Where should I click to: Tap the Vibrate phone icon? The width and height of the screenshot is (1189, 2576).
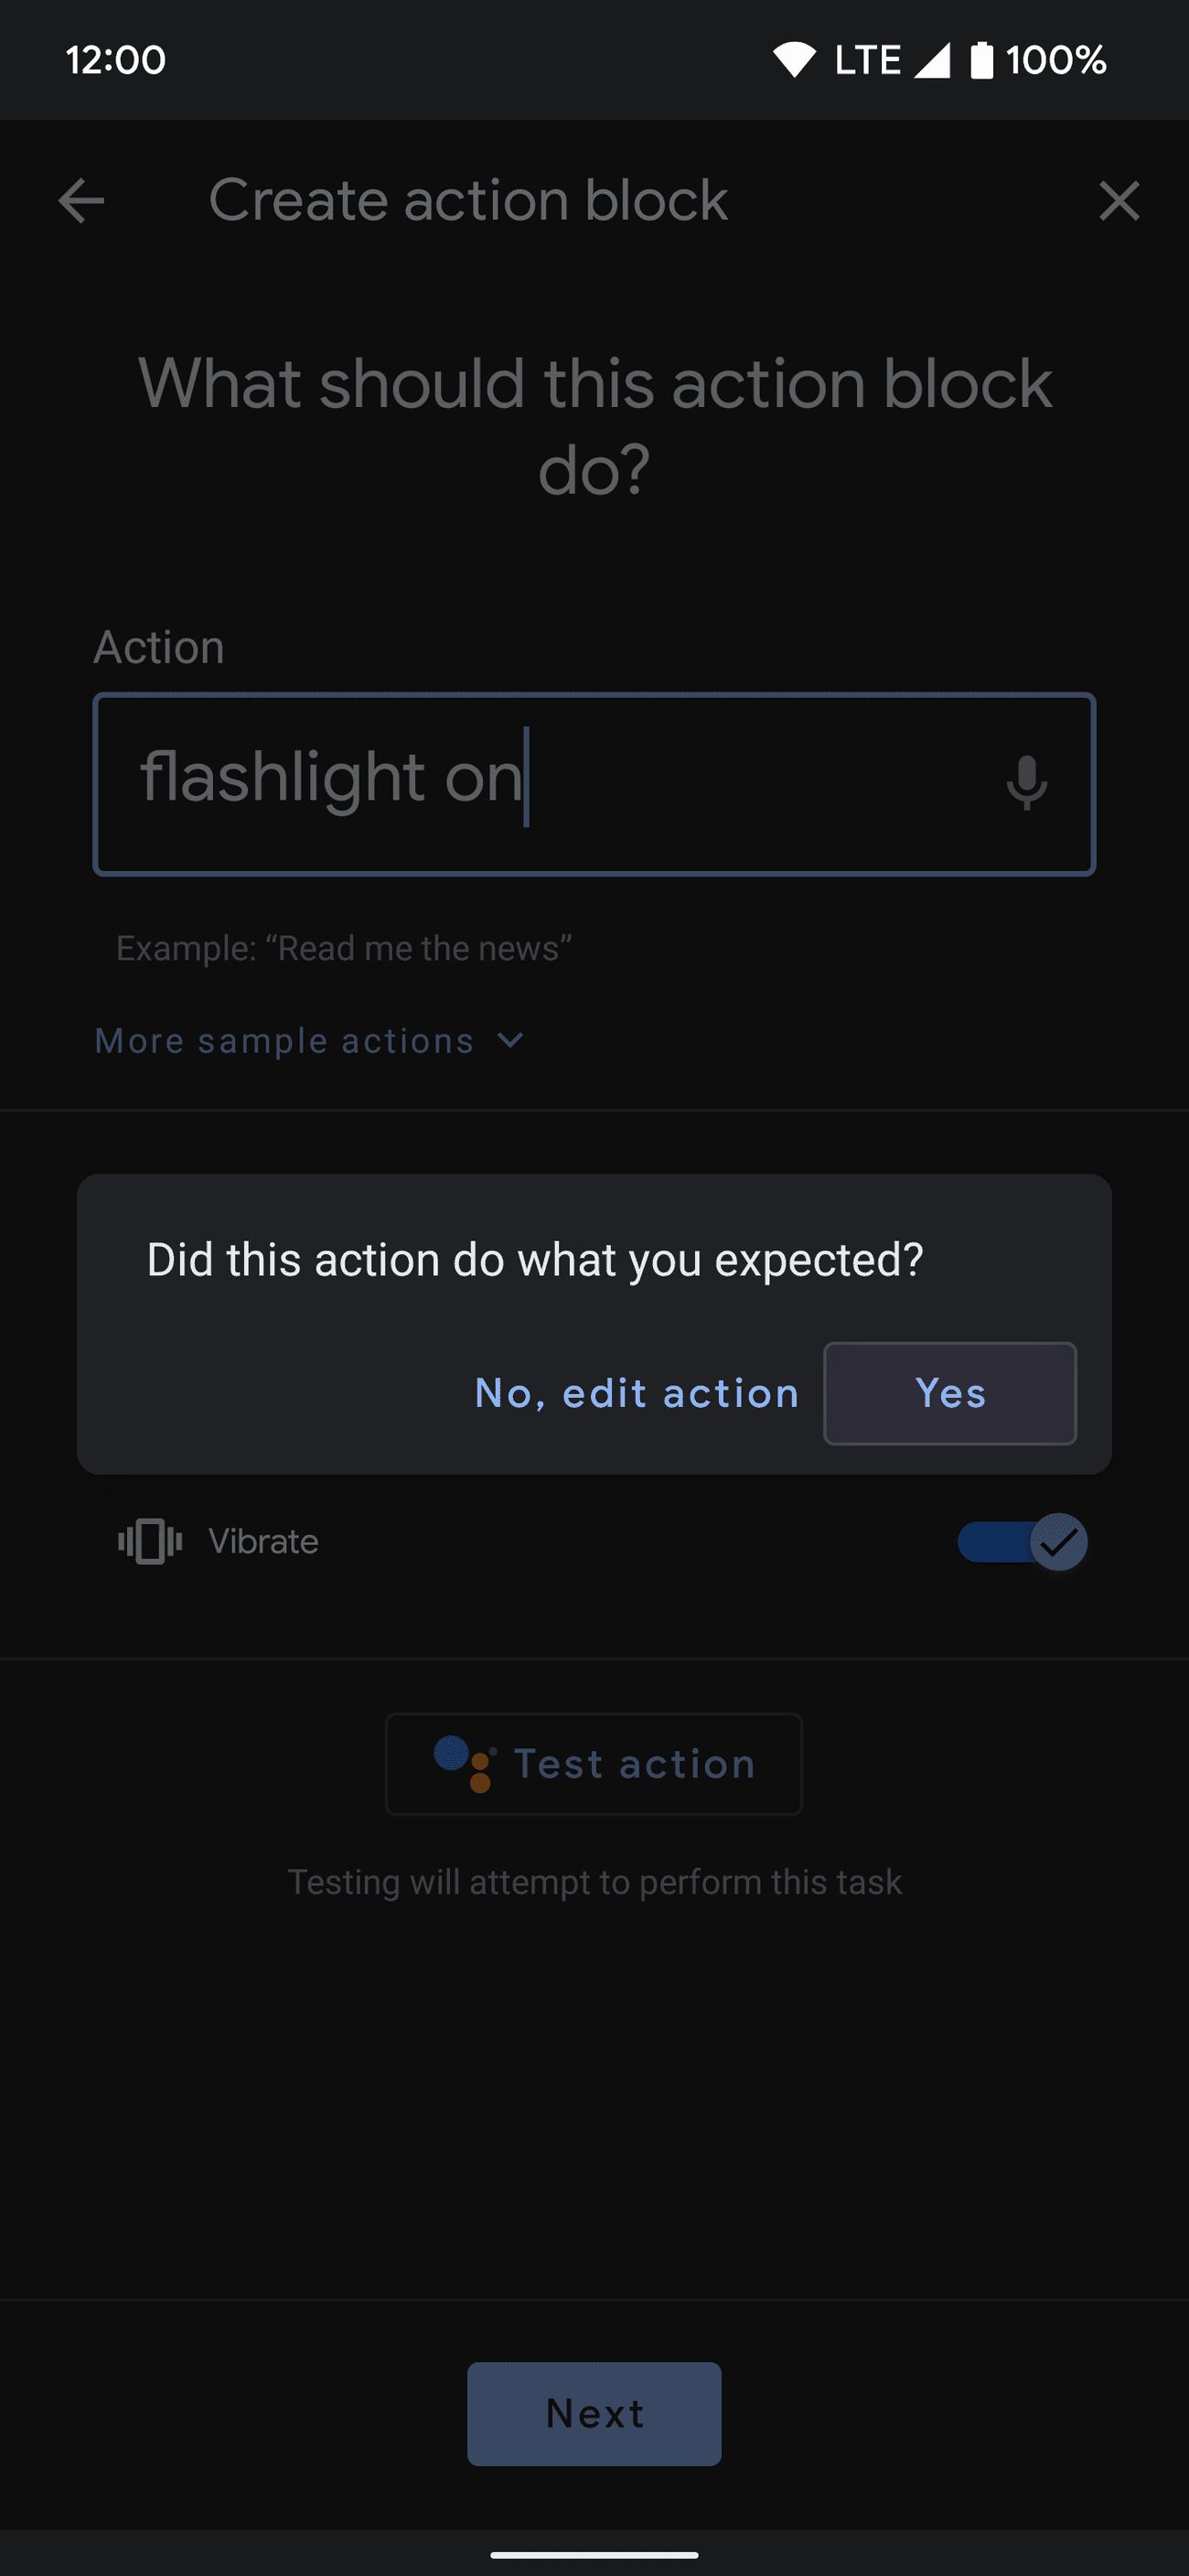pos(150,1541)
